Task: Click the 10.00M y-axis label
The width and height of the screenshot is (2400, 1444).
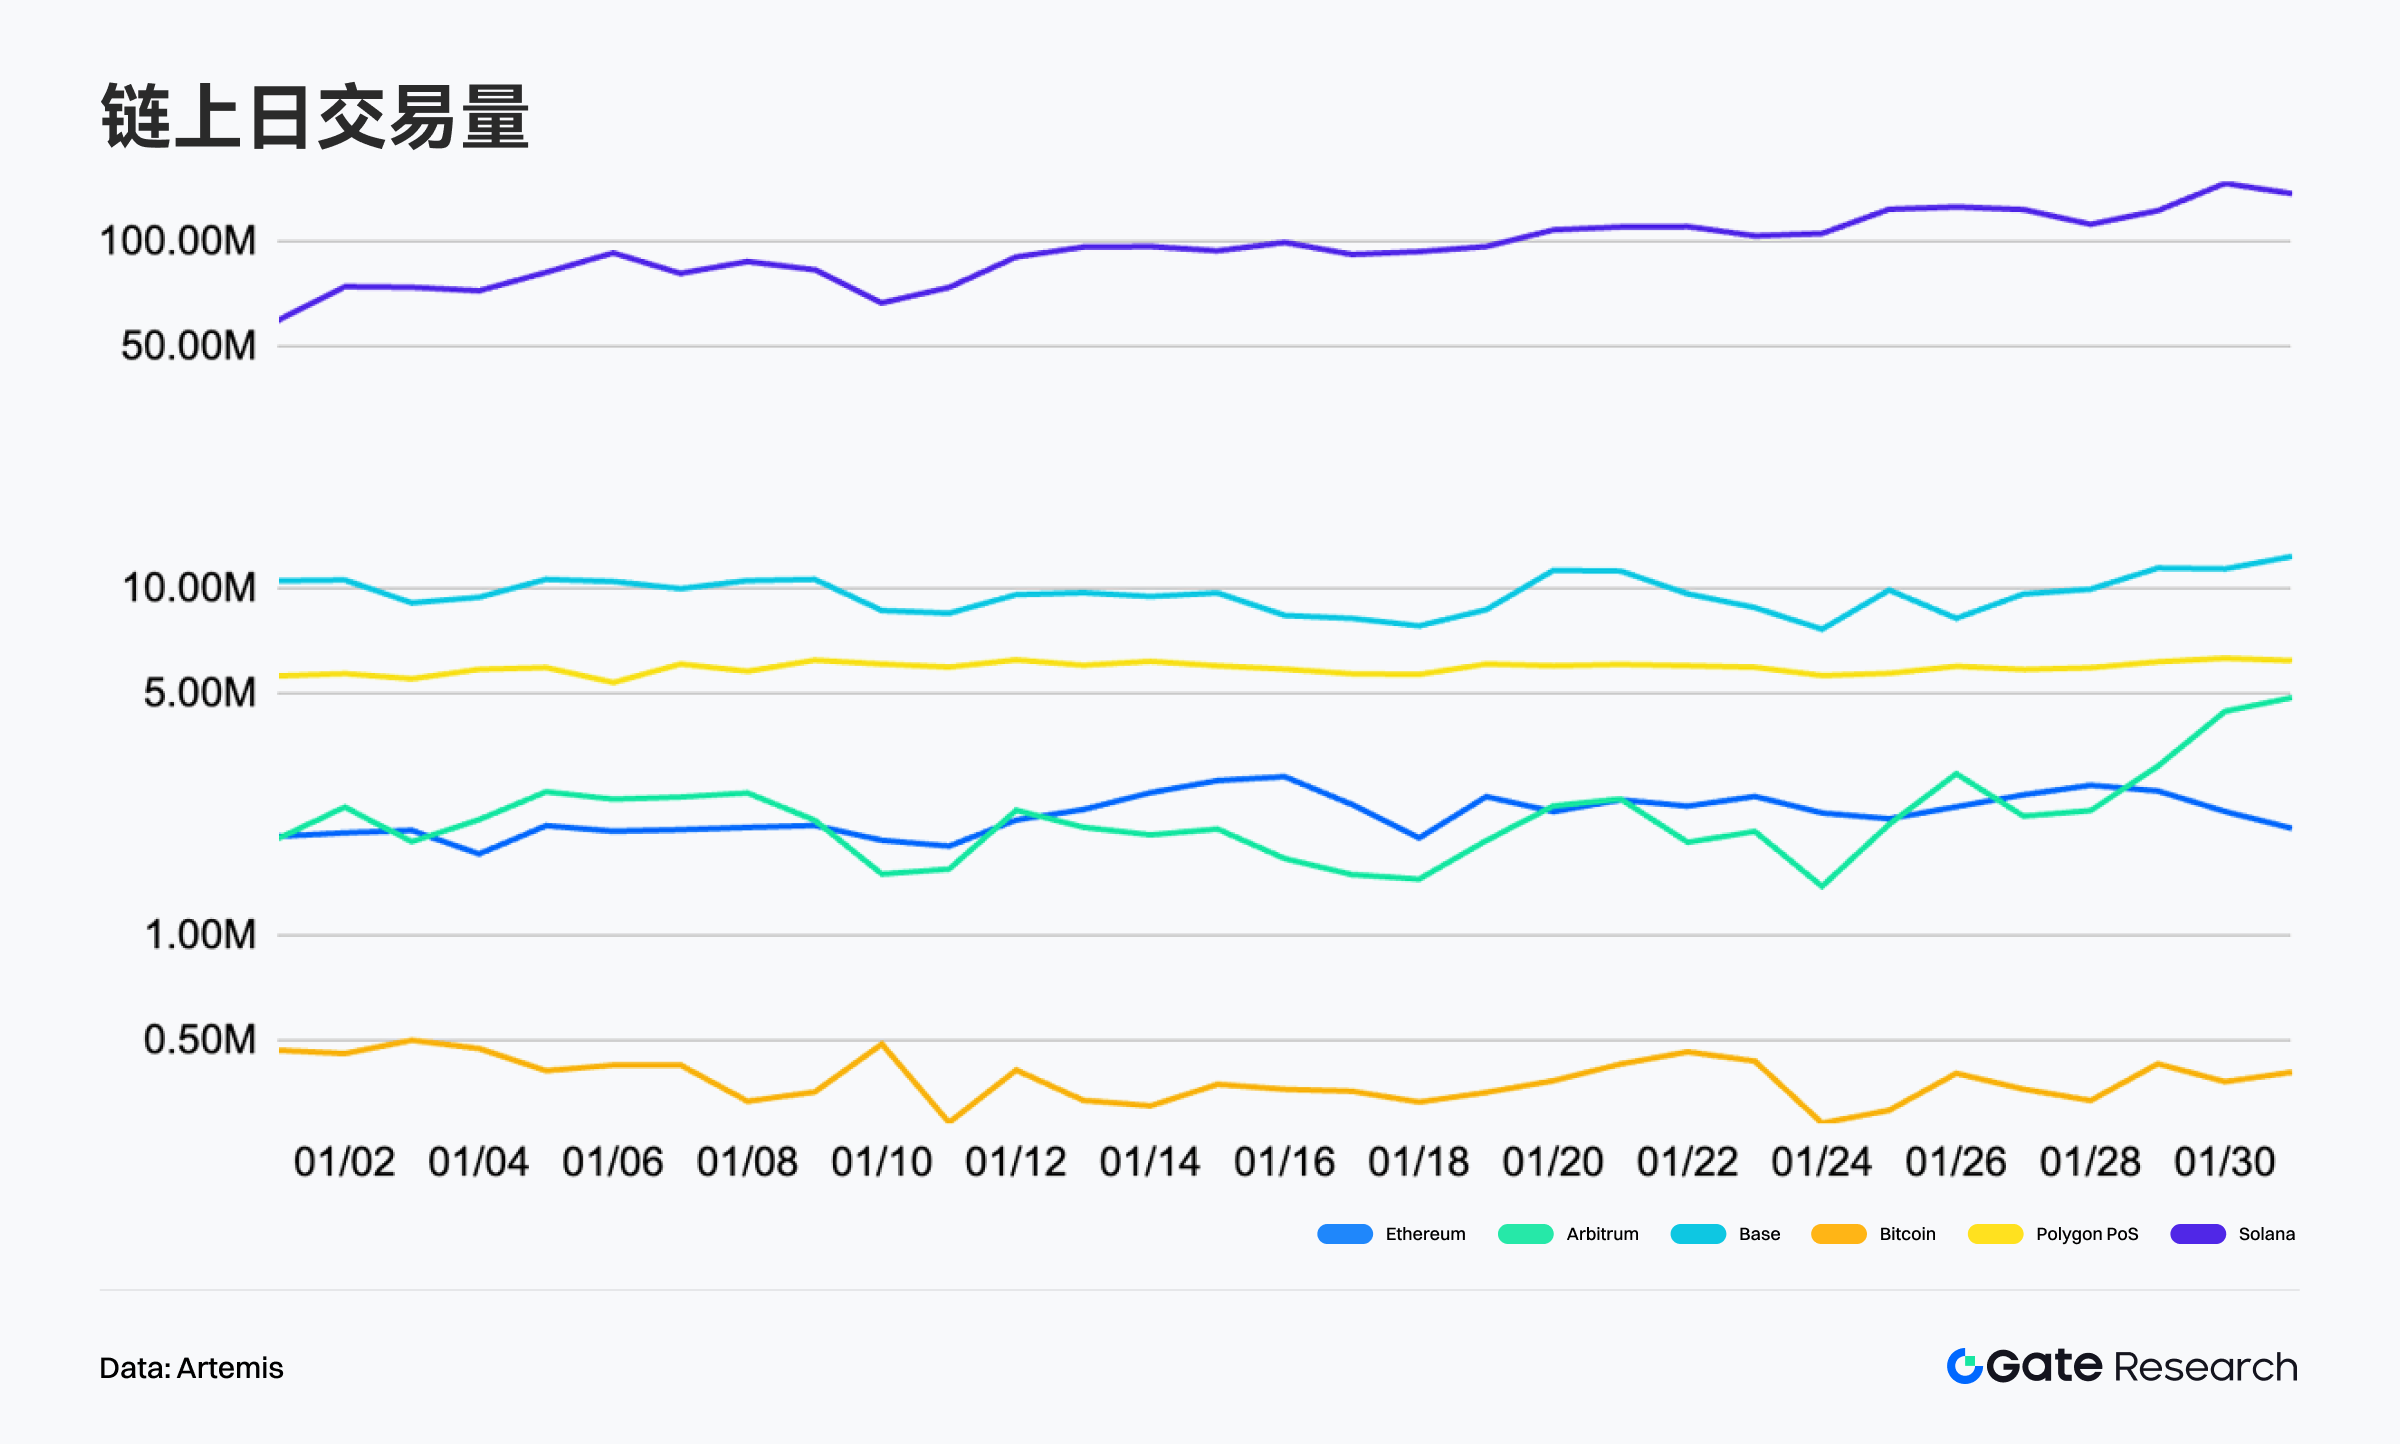Action: [189, 588]
